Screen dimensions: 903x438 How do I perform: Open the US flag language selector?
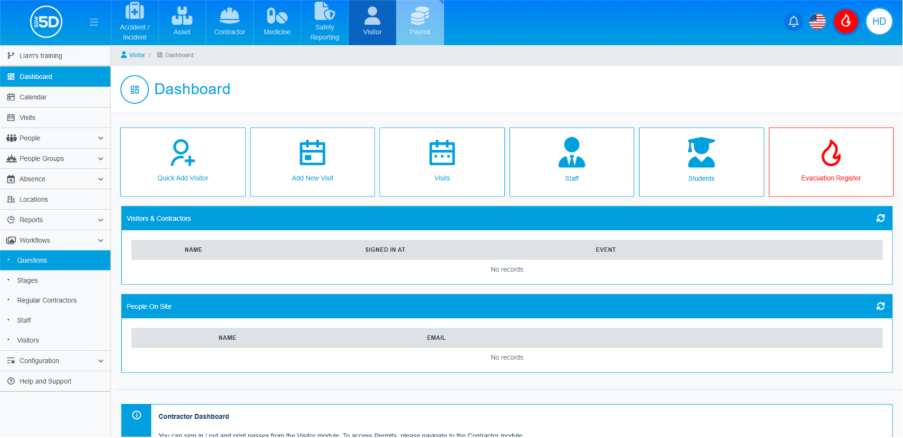tap(817, 21)
